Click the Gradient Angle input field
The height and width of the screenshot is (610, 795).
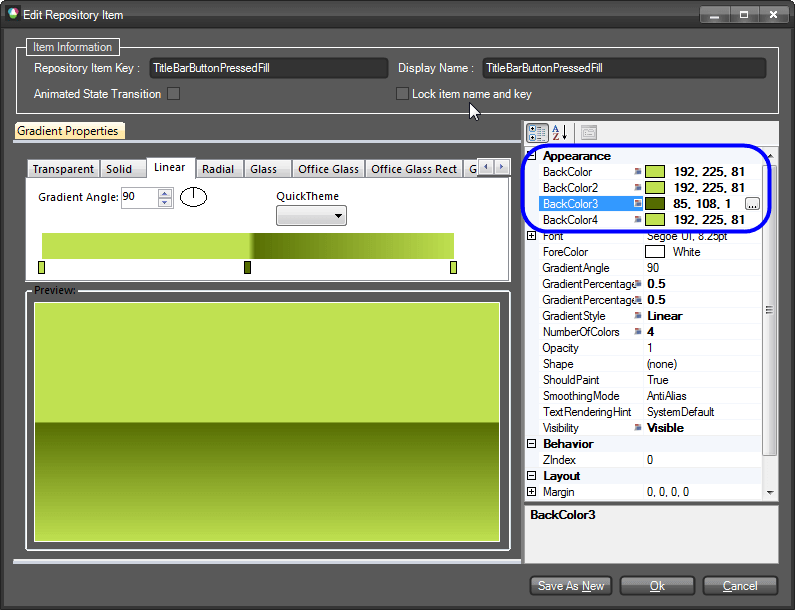139,197
